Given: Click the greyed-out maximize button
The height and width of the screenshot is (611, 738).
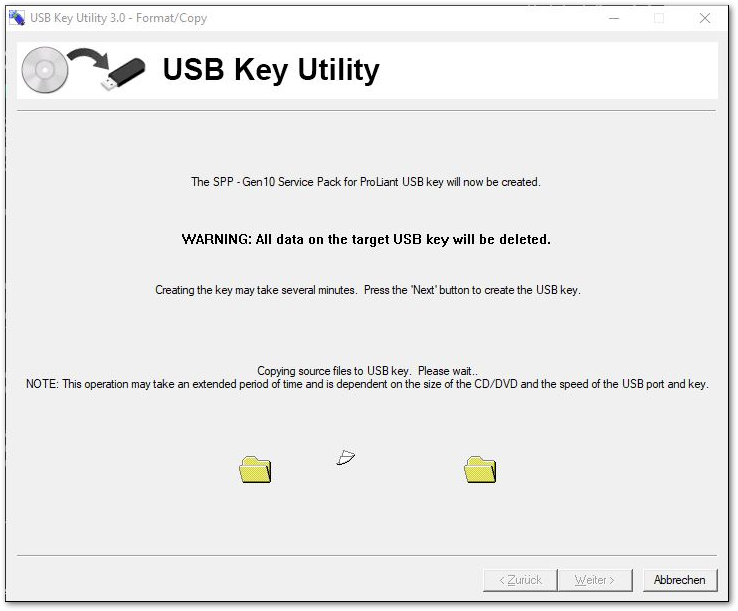Looking at the screenshot, I should click(x=659, y=18).
